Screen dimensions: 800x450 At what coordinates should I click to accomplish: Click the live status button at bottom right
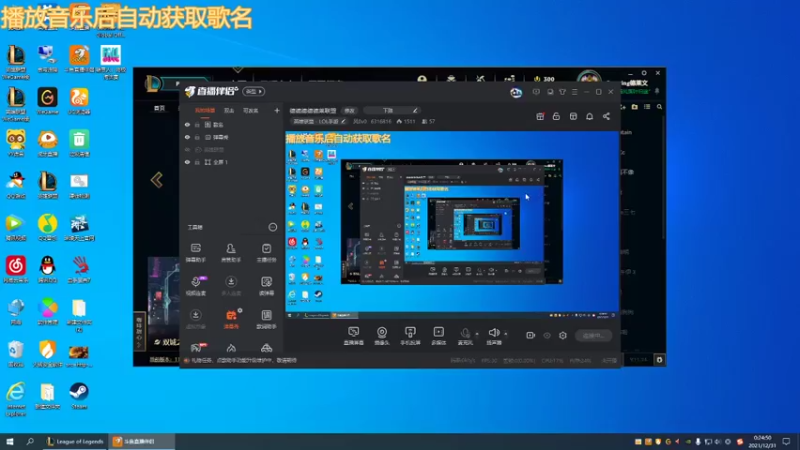593,336
